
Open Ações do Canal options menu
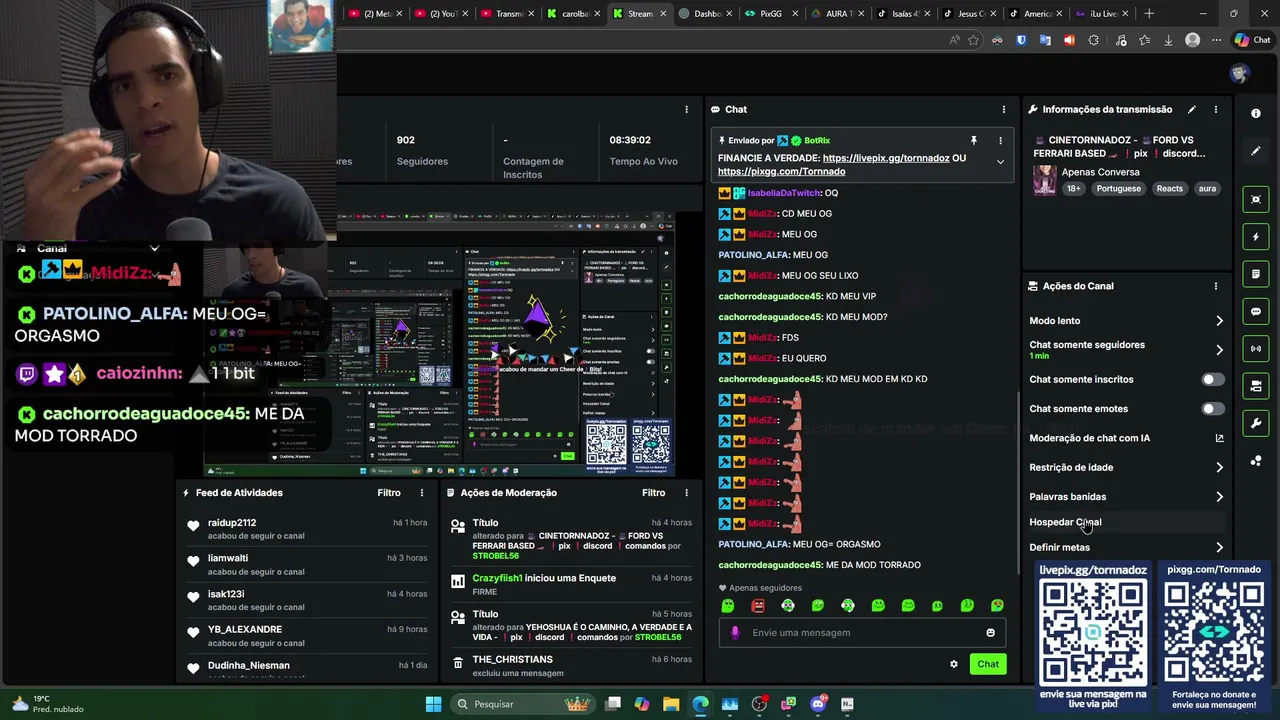tap(1216, 286)
